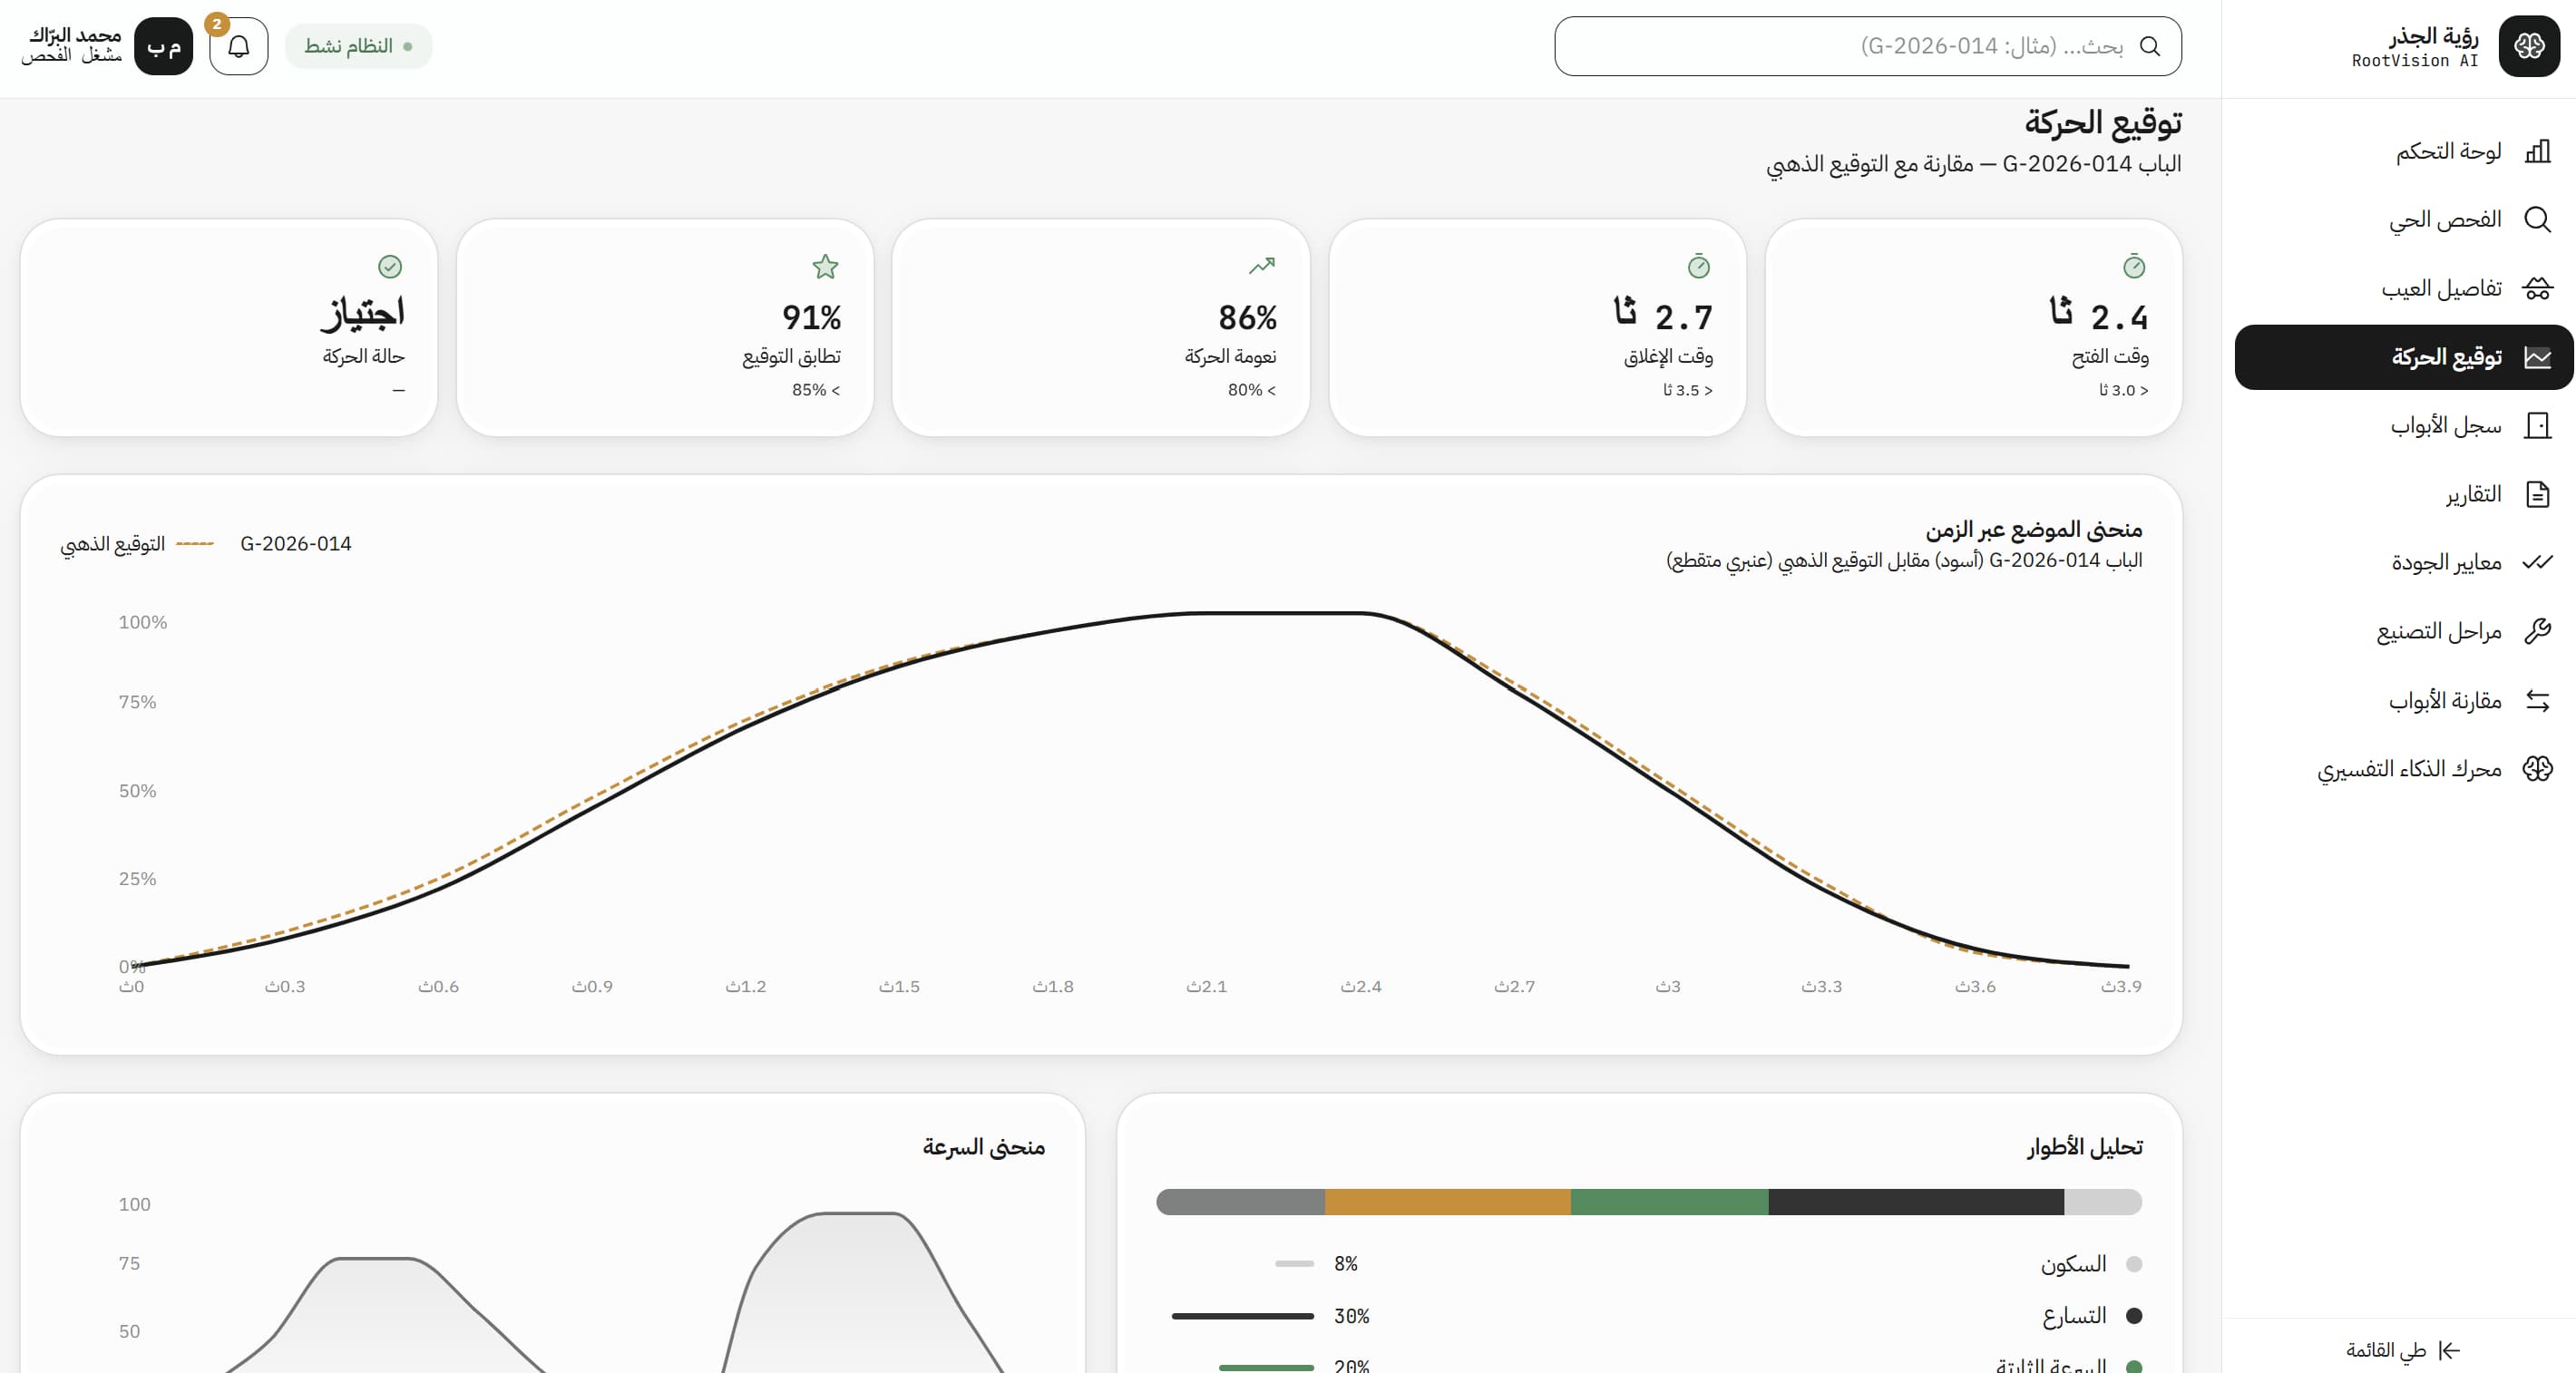Click the 8% bar in phase analysis
Screen dimensions: 2576x1373
click(x=1294, y=1264)
